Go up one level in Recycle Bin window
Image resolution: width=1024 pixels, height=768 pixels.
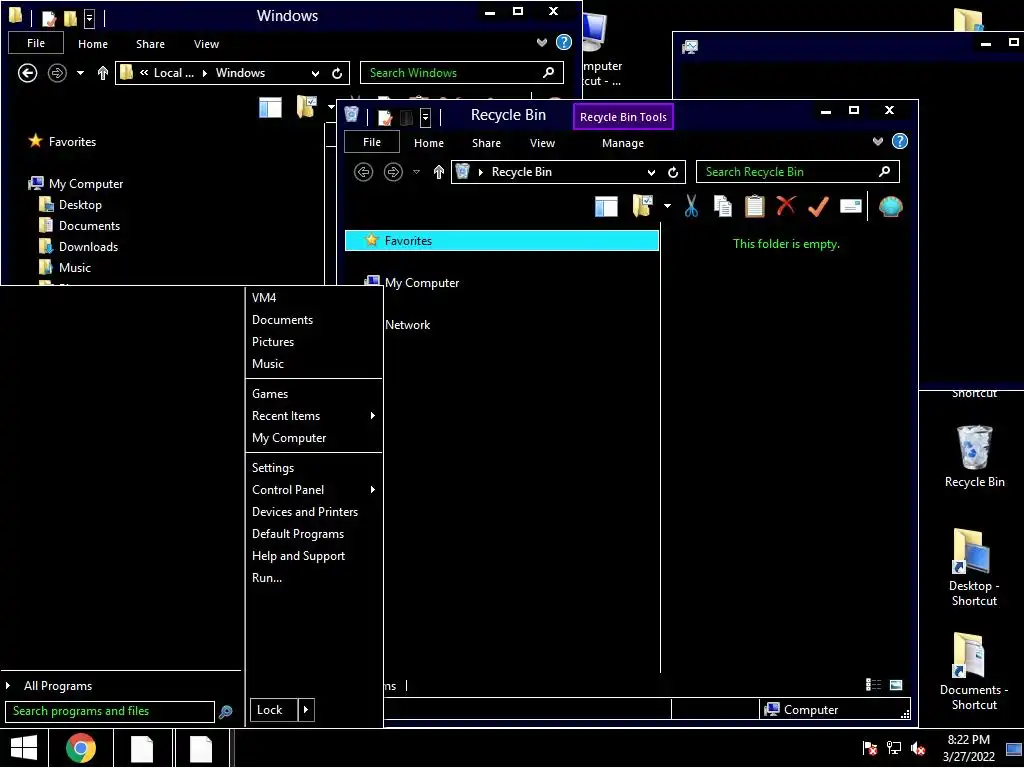[x=439, y=172]
